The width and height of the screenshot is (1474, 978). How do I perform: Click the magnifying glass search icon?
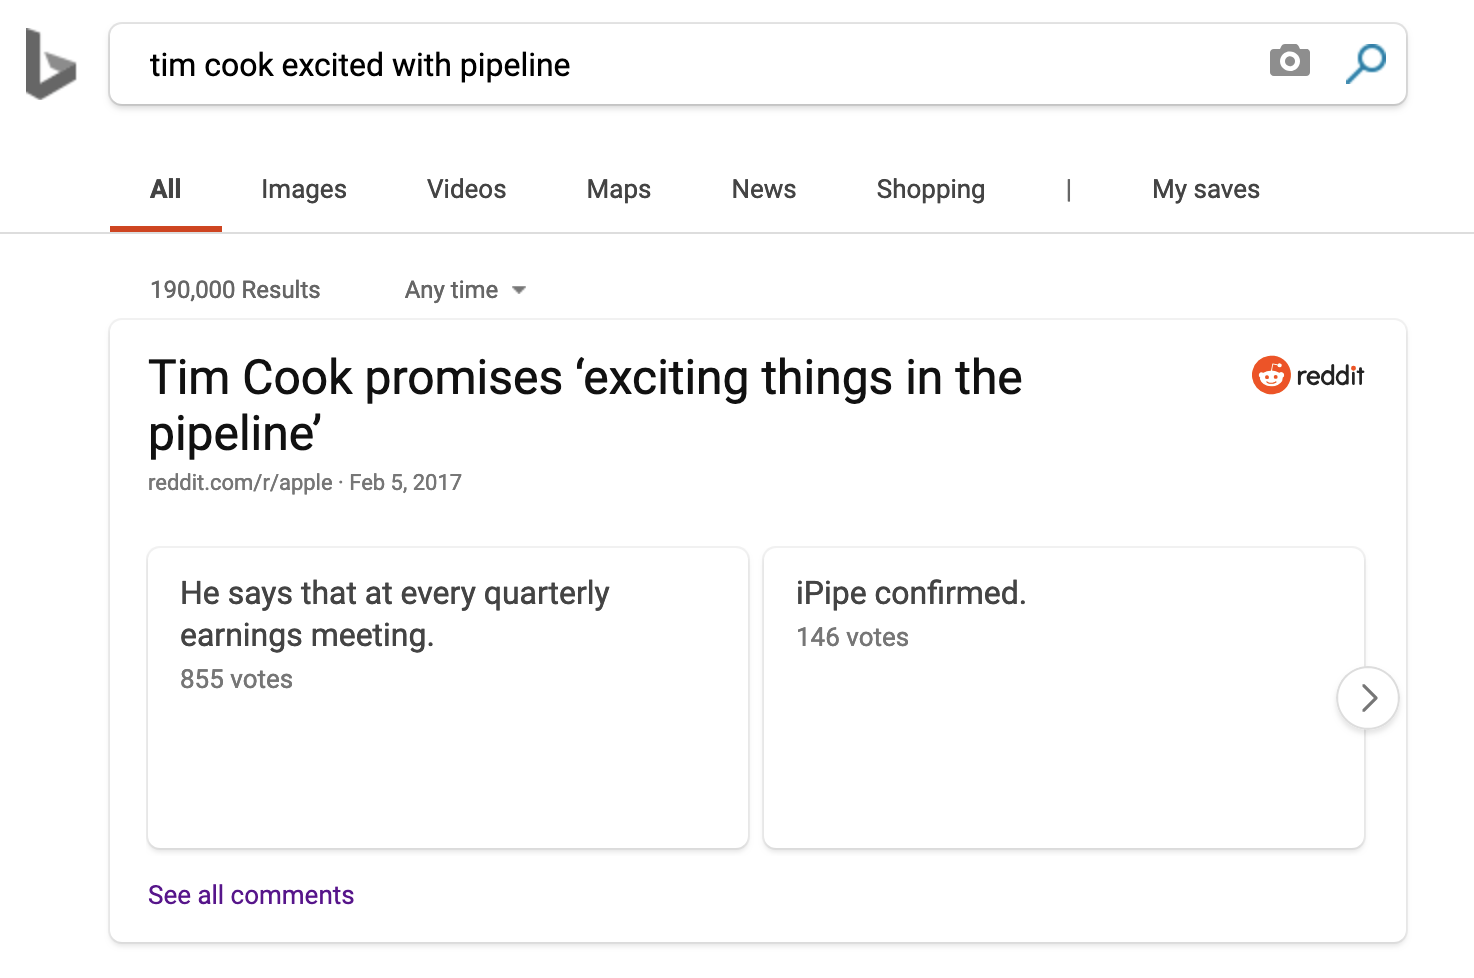1365,63
